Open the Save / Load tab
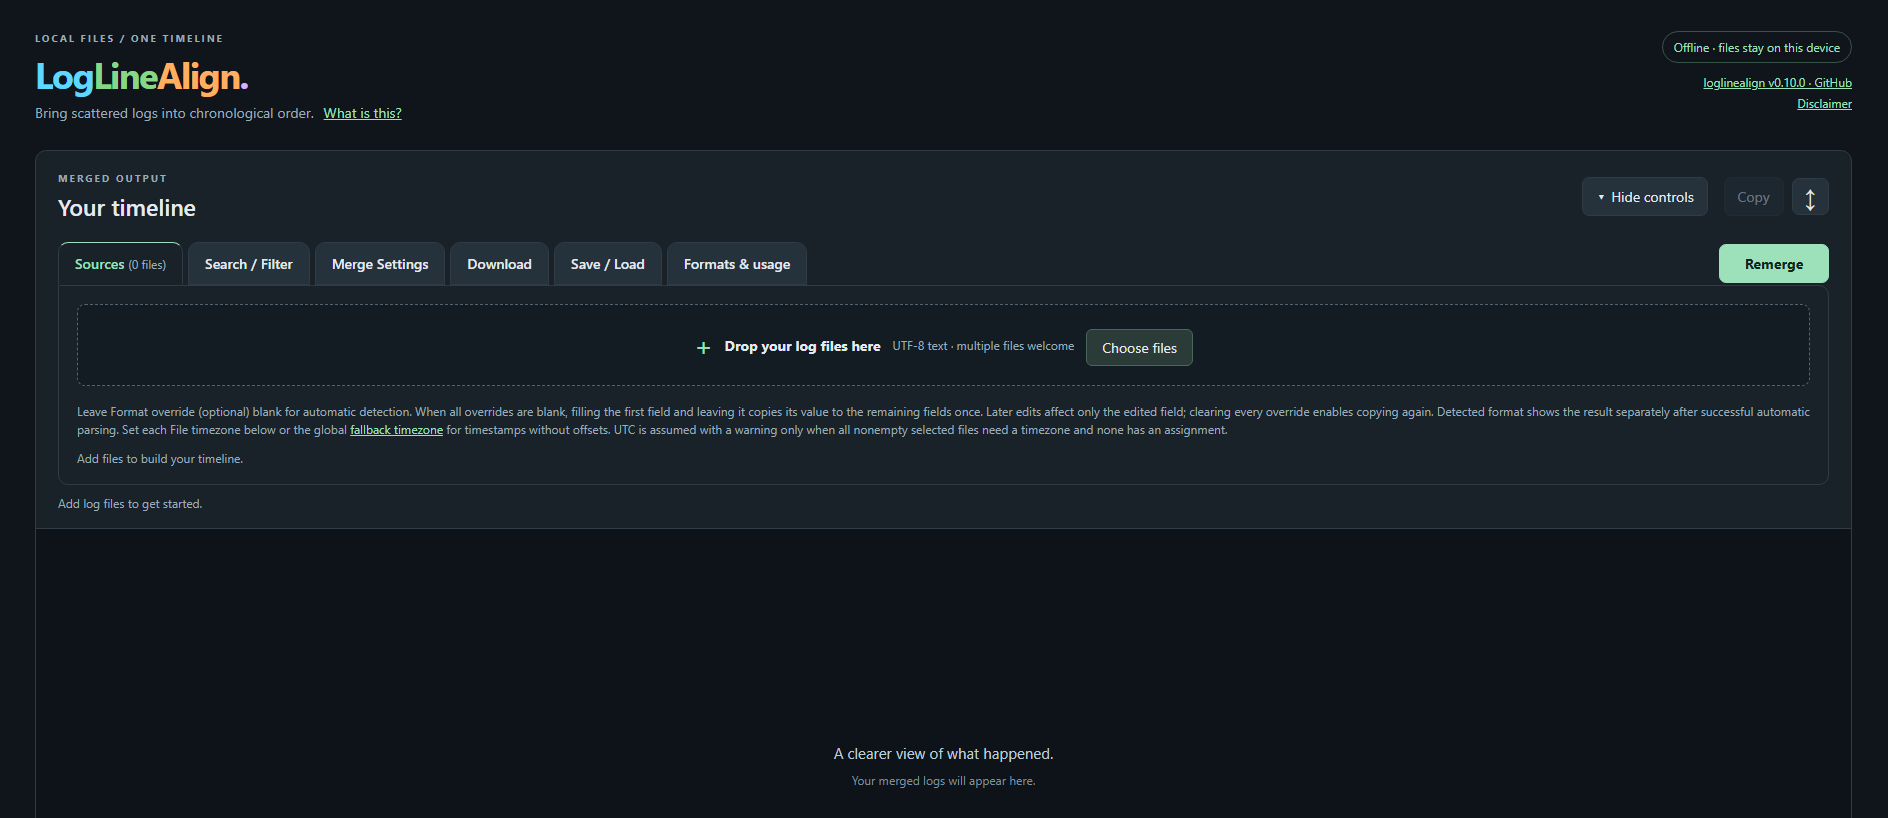Screen dimensions: 1888x818 pos(608,264)
